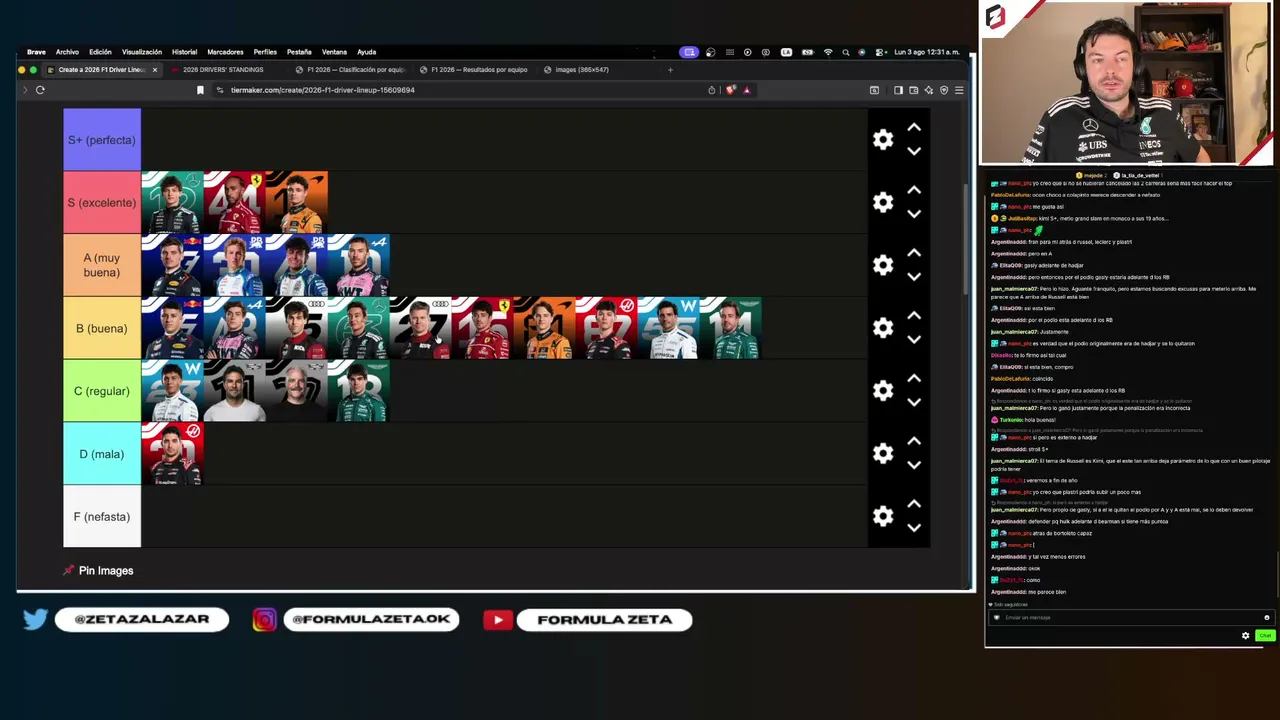Select the Haas driver card in D tier

click(172, 454)
